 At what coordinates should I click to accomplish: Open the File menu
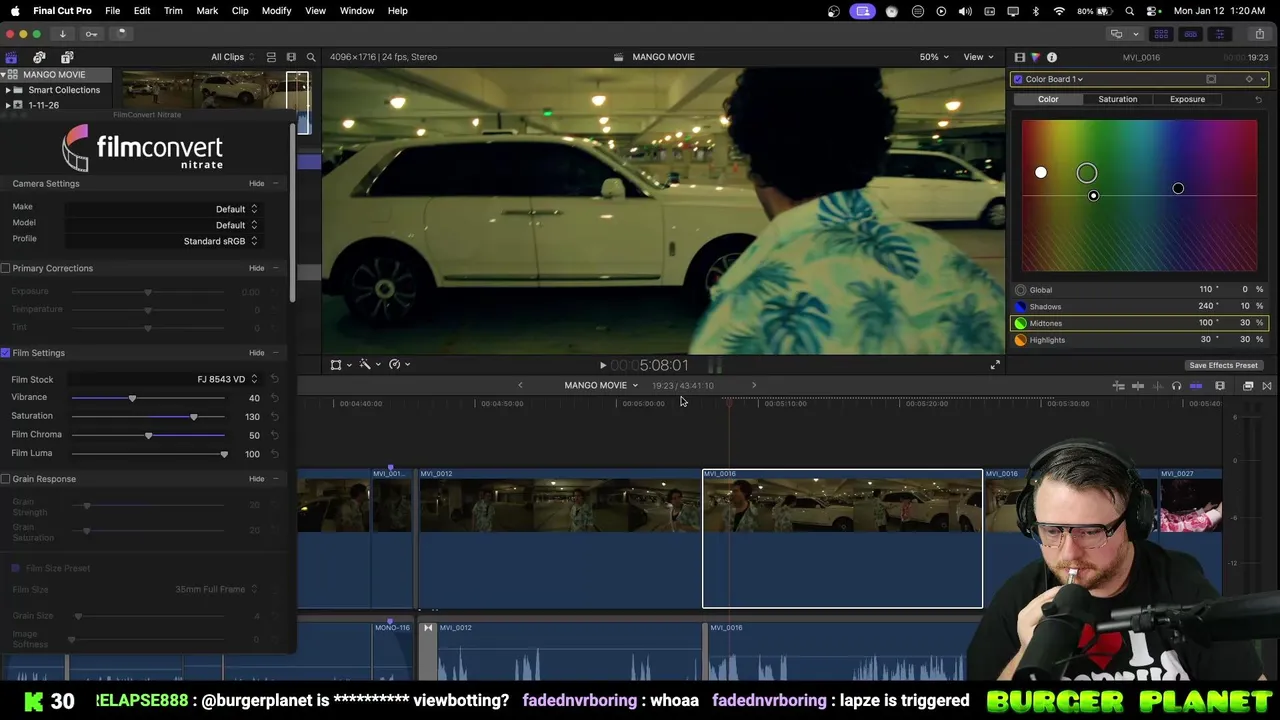click(x=112, y=10)
